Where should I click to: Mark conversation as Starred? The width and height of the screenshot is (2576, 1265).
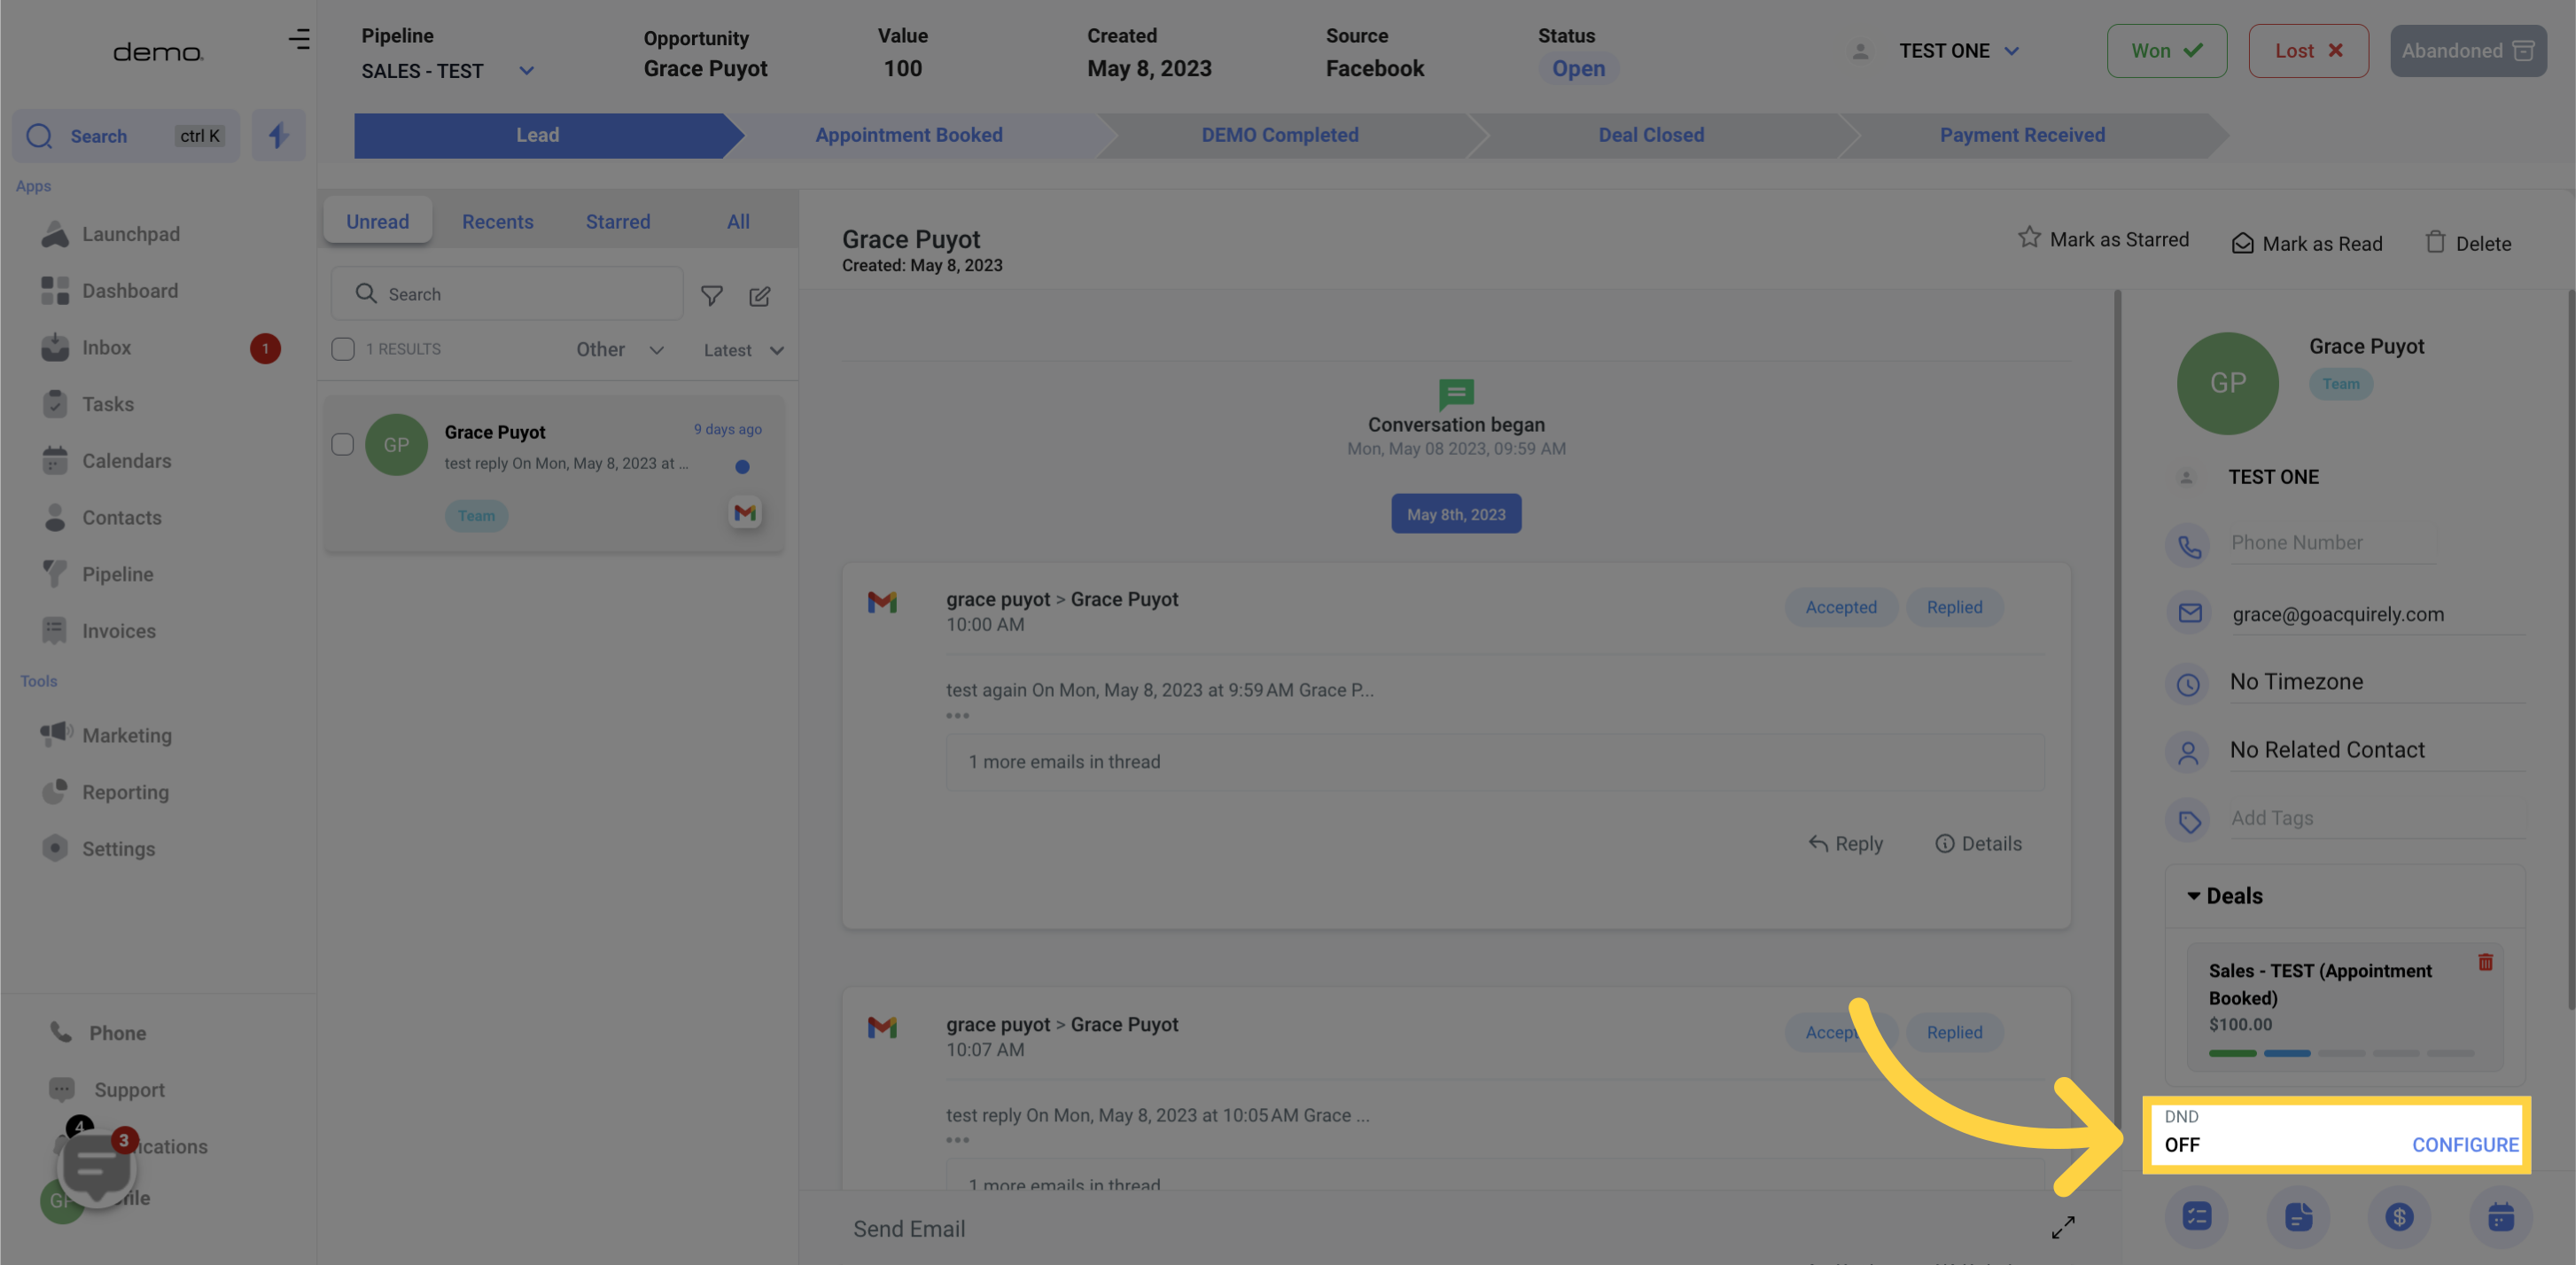[x=2103, y=243]
